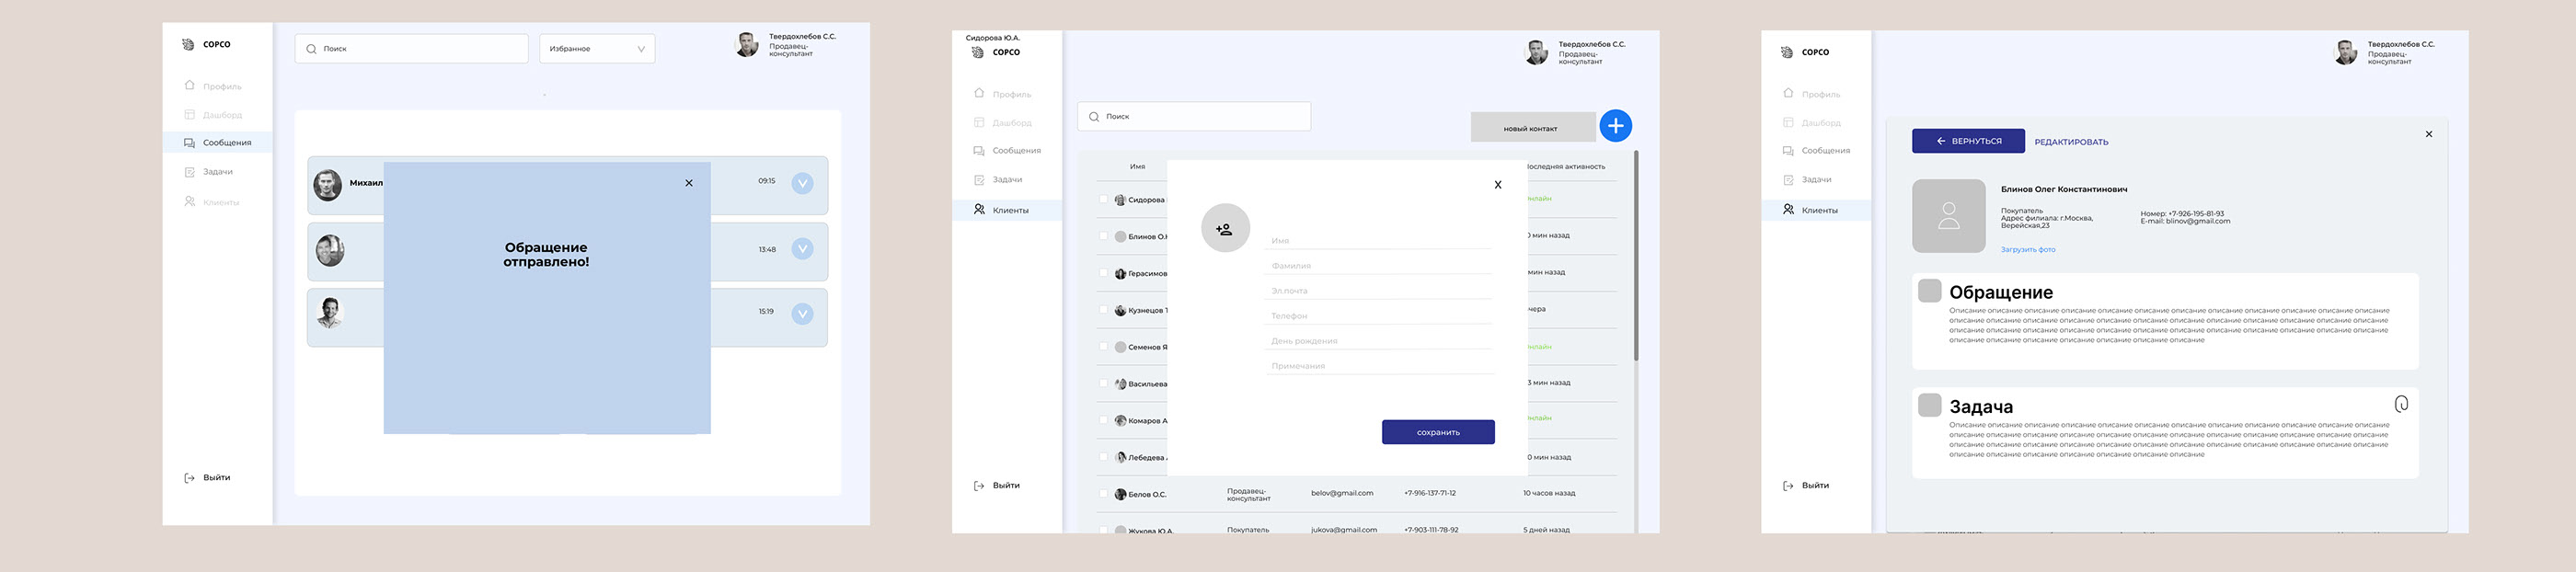Close the 'Обращение отправлено!' popup
2576x572 pixels.
(x=689, y=183)
